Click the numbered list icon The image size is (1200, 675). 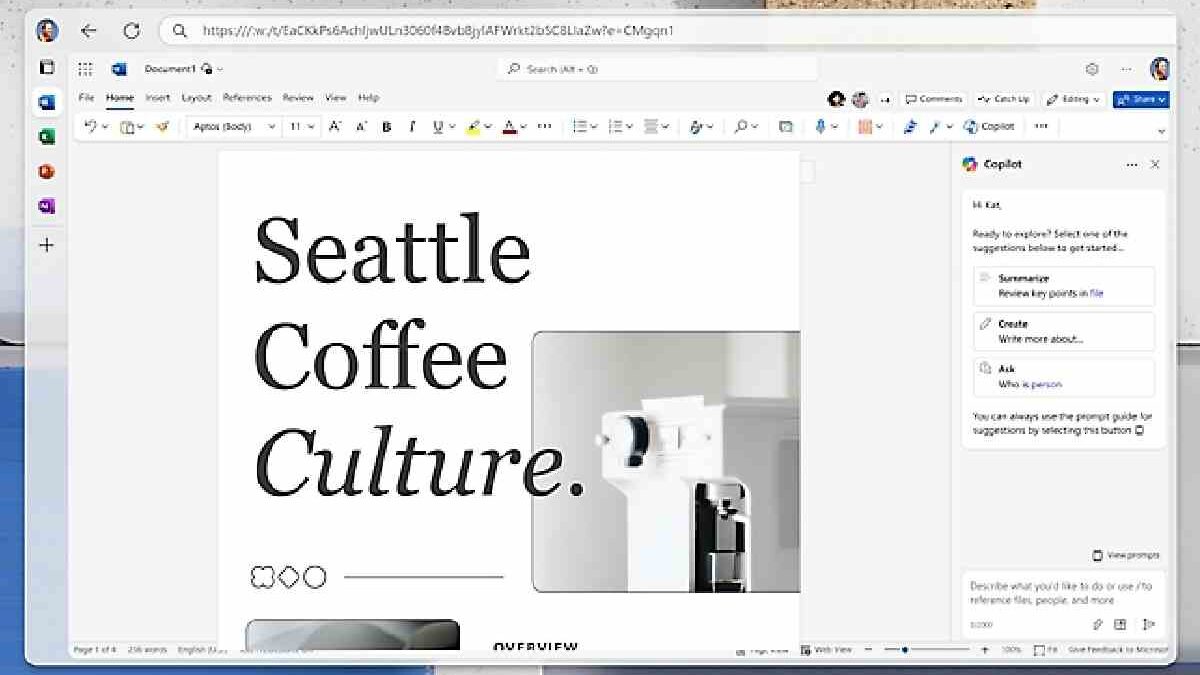pyautogui.click(x=615, y=127)
